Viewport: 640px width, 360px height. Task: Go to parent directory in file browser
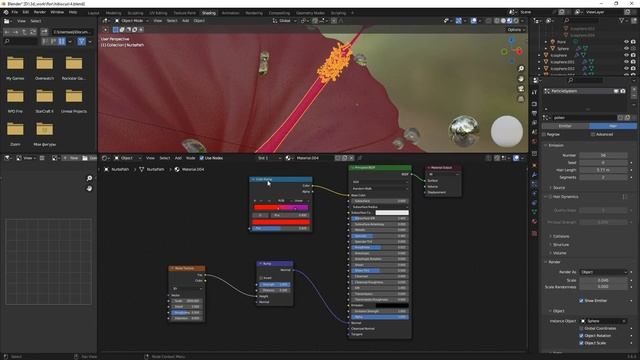pos(24,31)
